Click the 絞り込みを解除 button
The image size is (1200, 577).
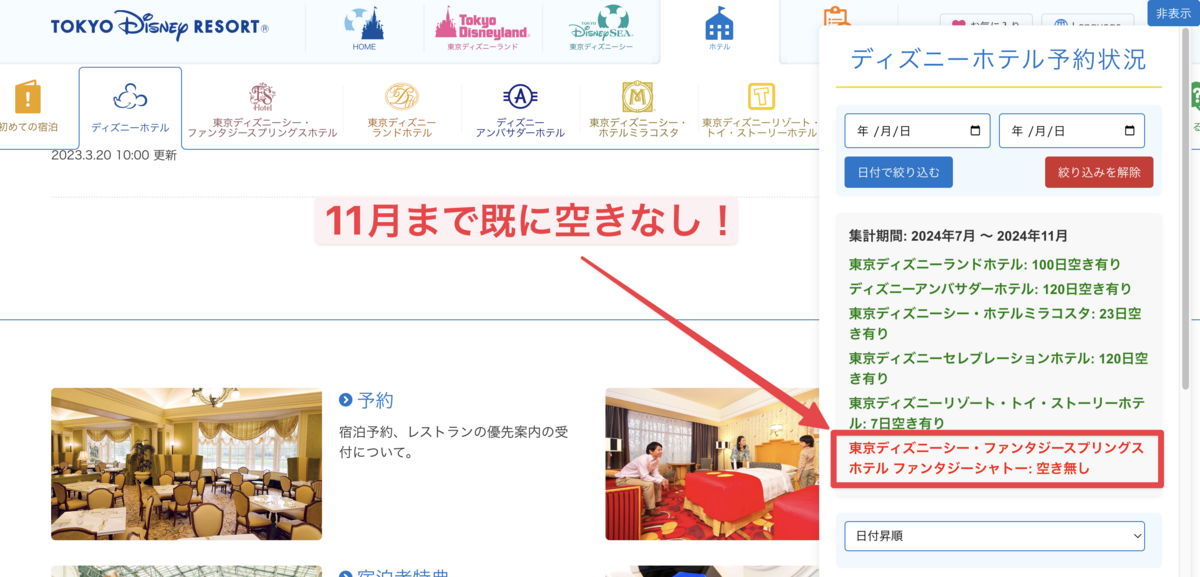[1098, 172]
